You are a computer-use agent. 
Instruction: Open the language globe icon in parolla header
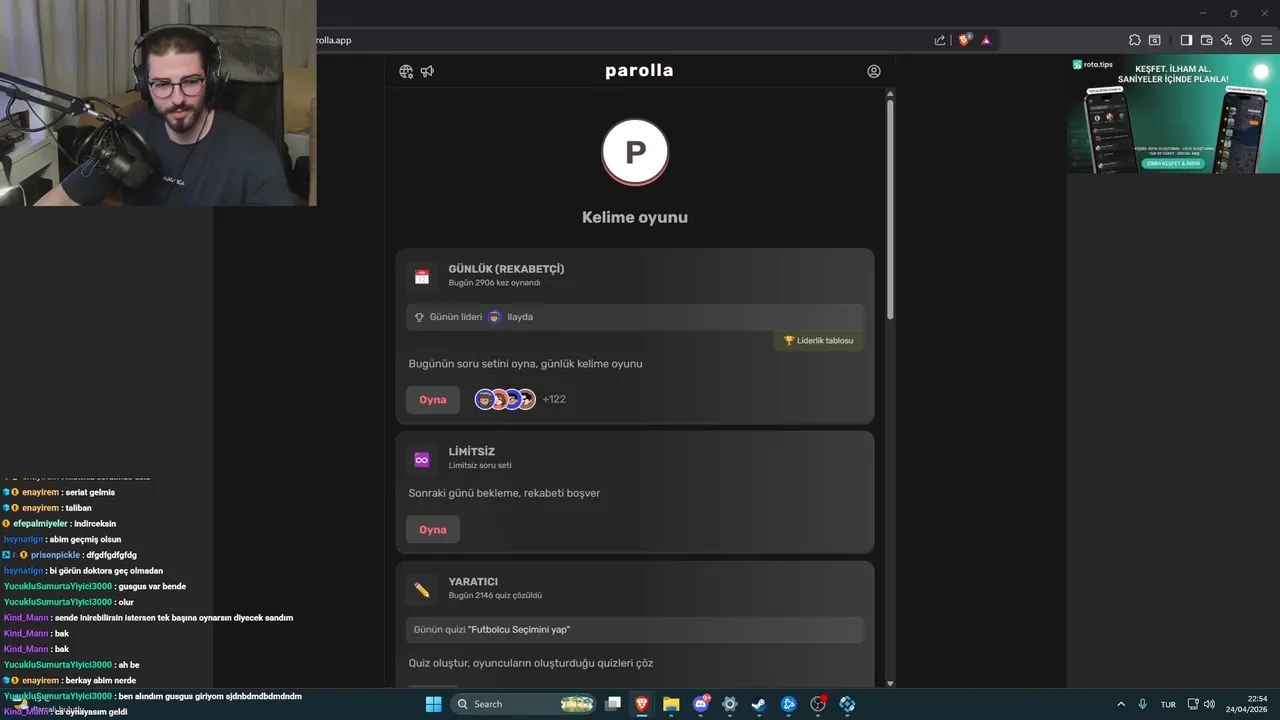(406, 71)
